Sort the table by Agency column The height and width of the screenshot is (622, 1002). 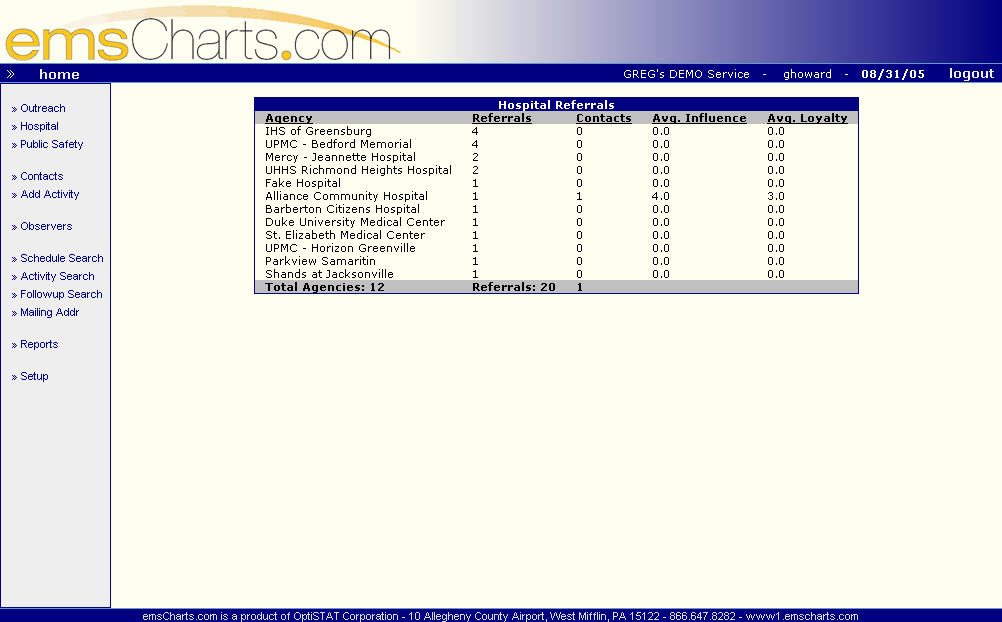(288, 118)
